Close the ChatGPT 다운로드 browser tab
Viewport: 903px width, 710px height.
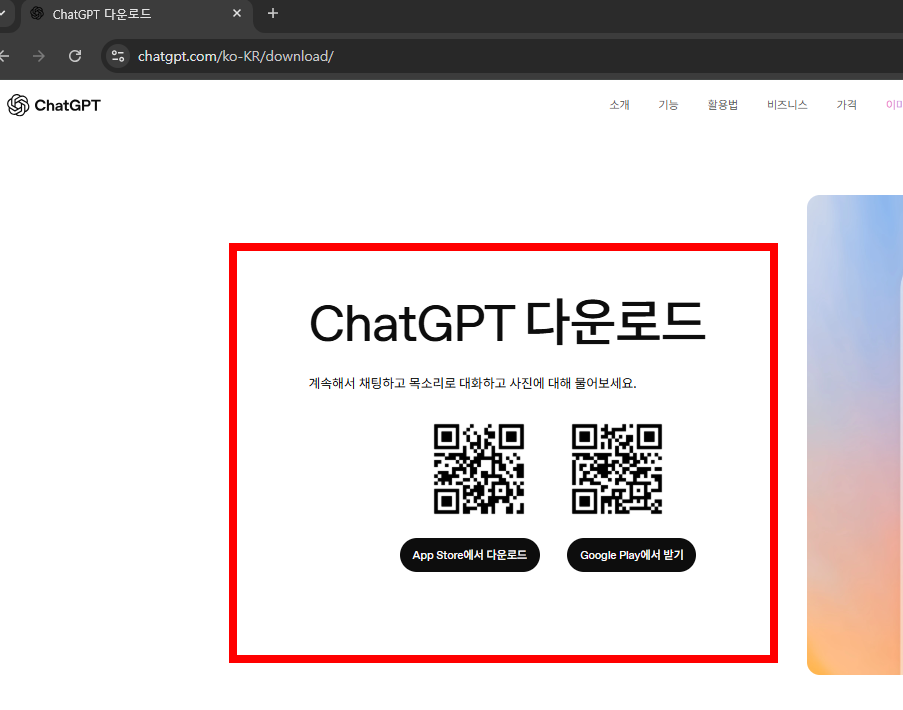[236, 14]
